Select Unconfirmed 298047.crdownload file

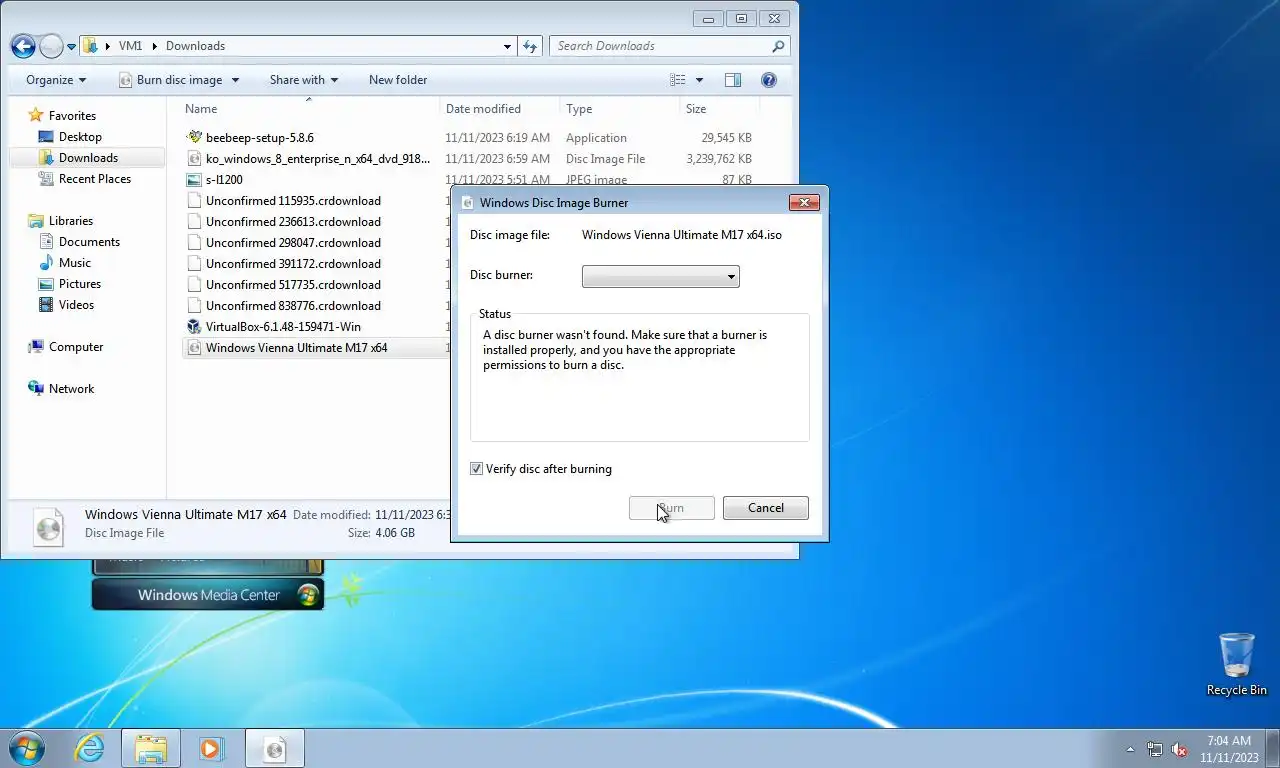(293, 243)
